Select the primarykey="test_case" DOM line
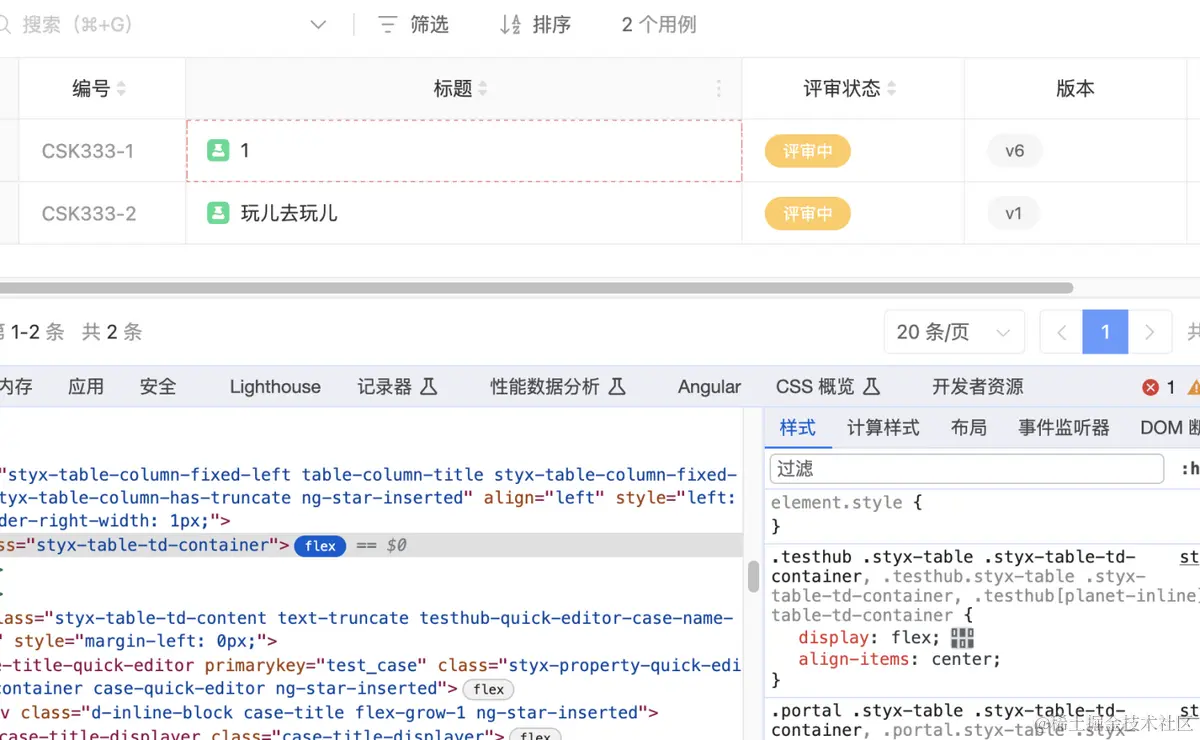1200x740 pixels. coord(372,666)
